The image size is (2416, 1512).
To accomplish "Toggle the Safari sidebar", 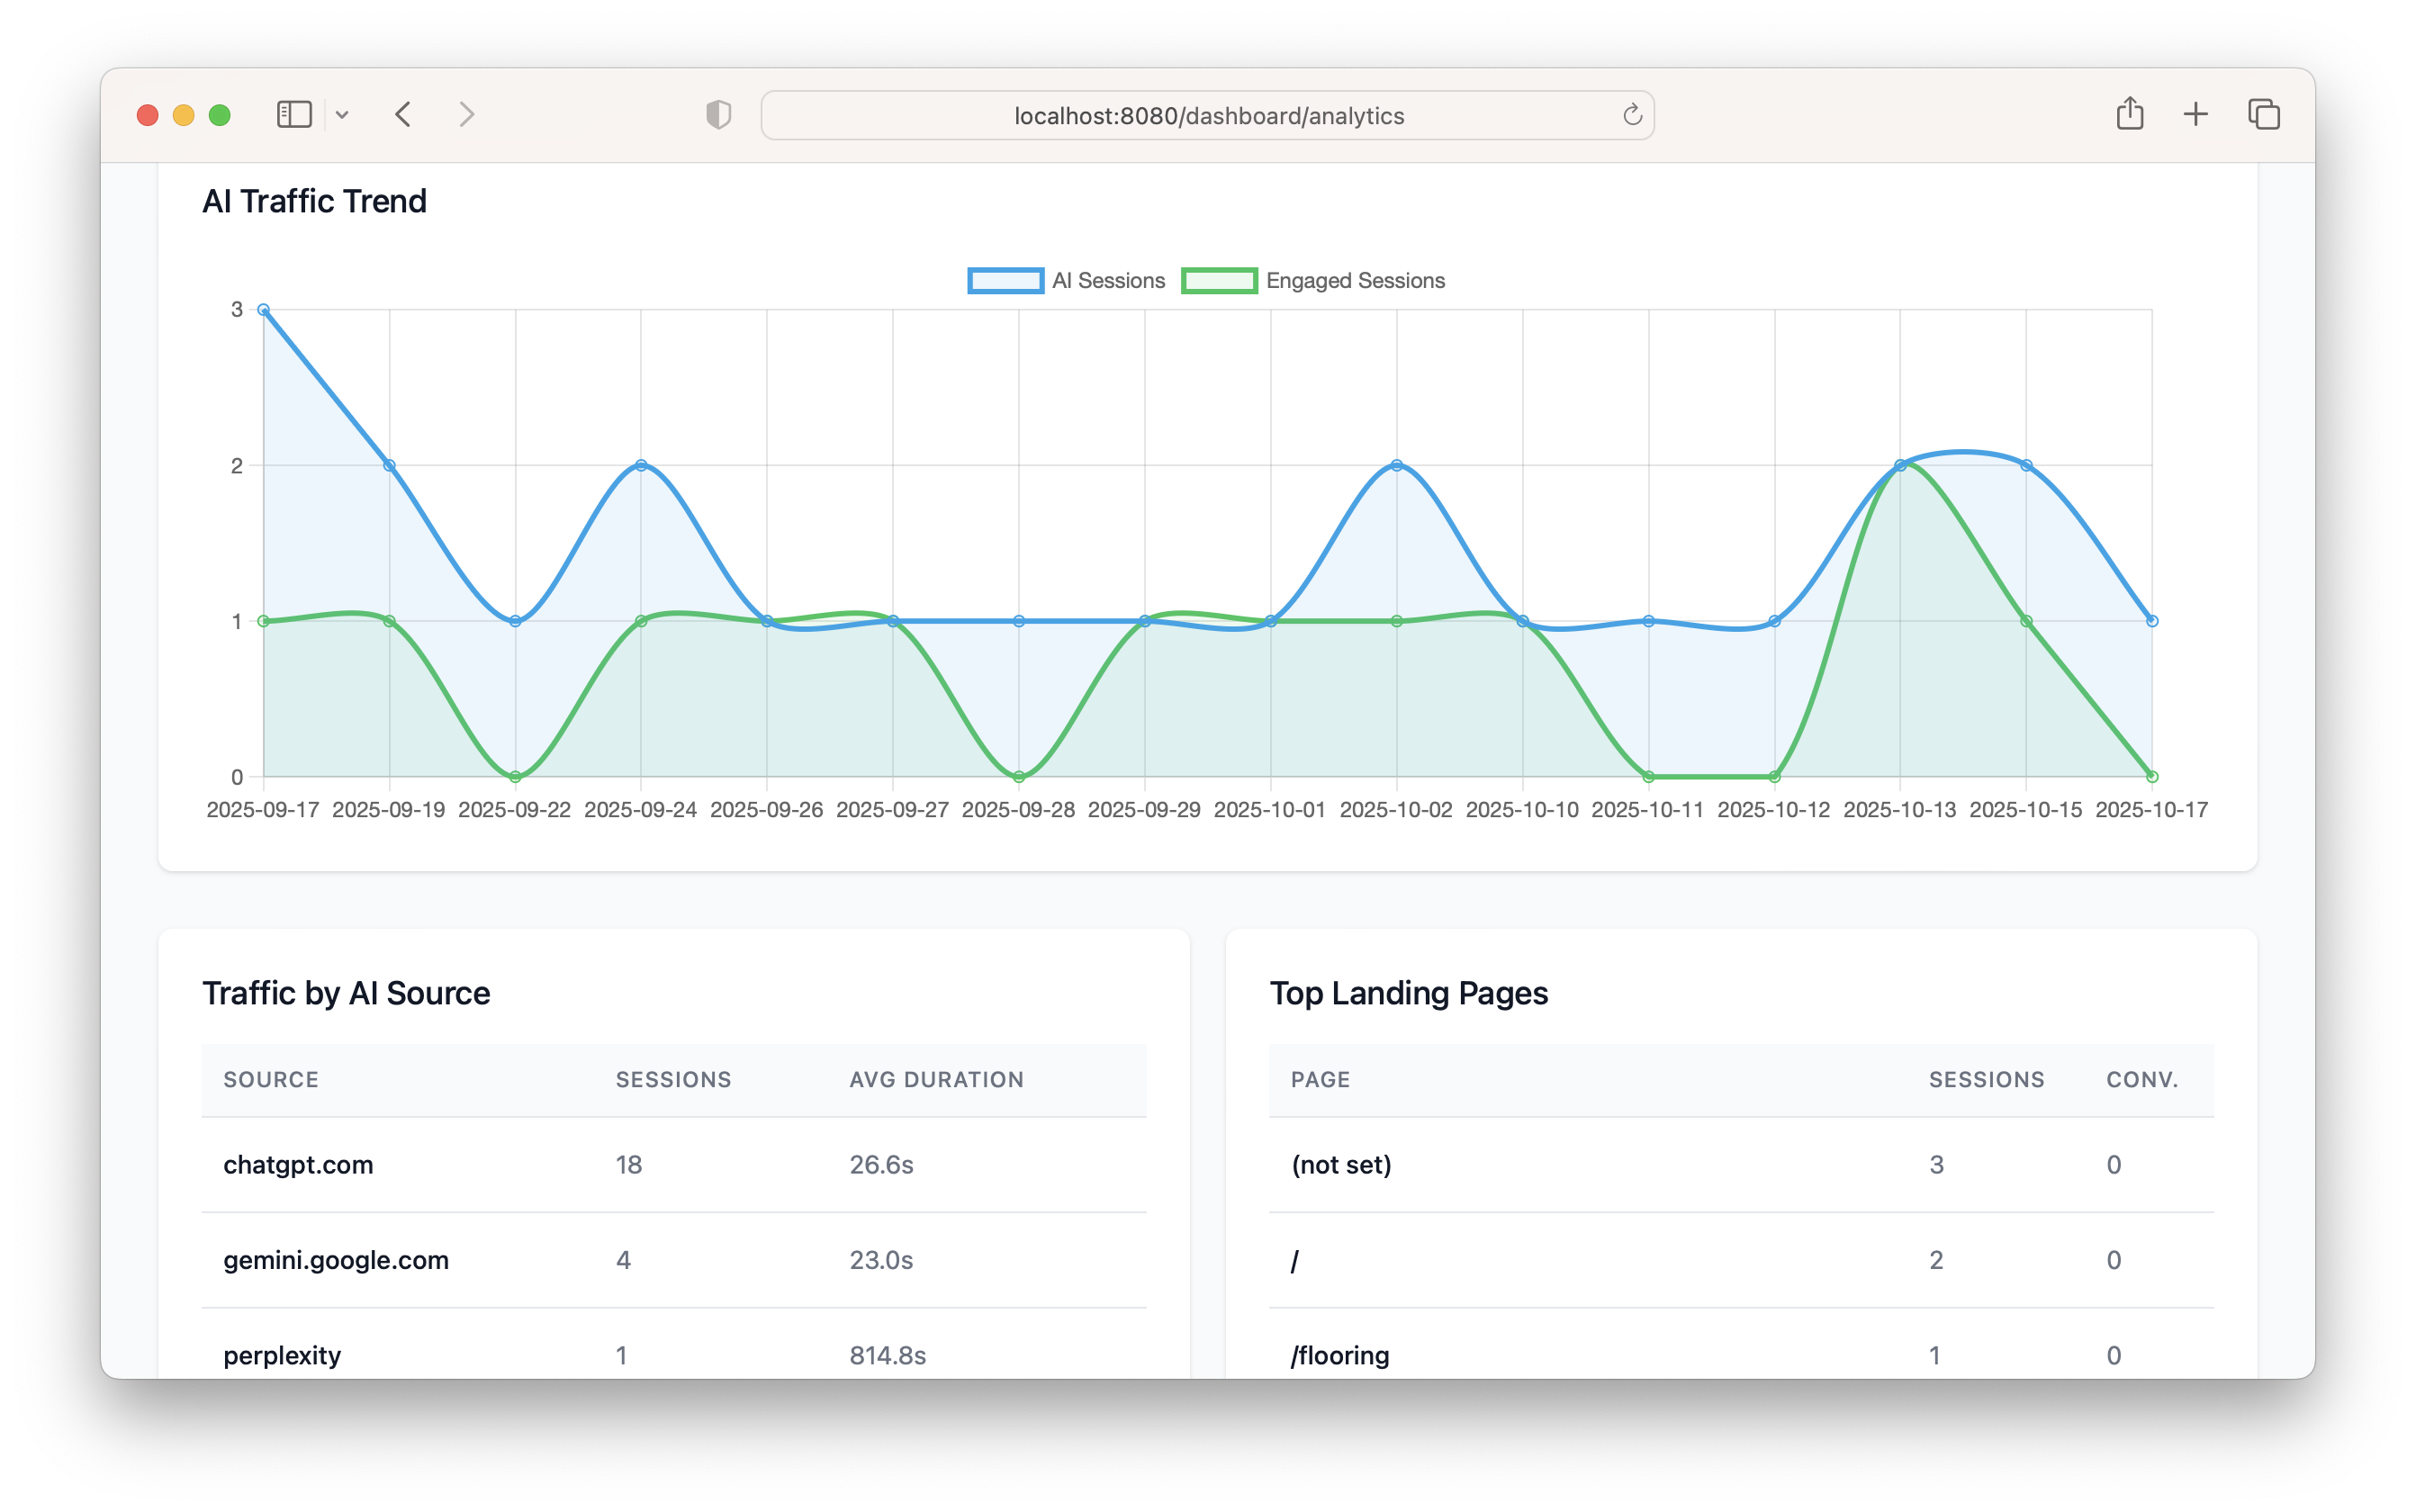I will point(293,114).
